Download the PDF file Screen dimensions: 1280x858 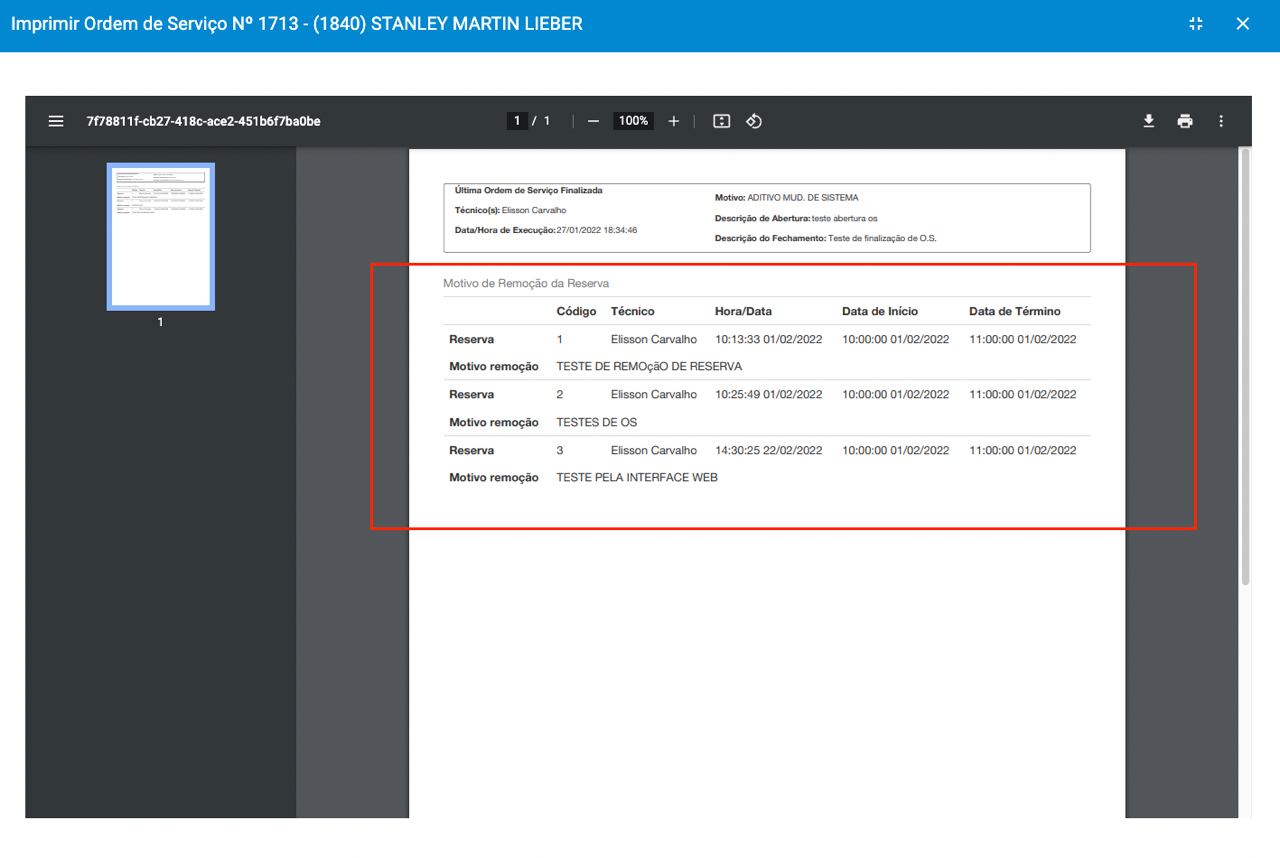point(1149,121)
